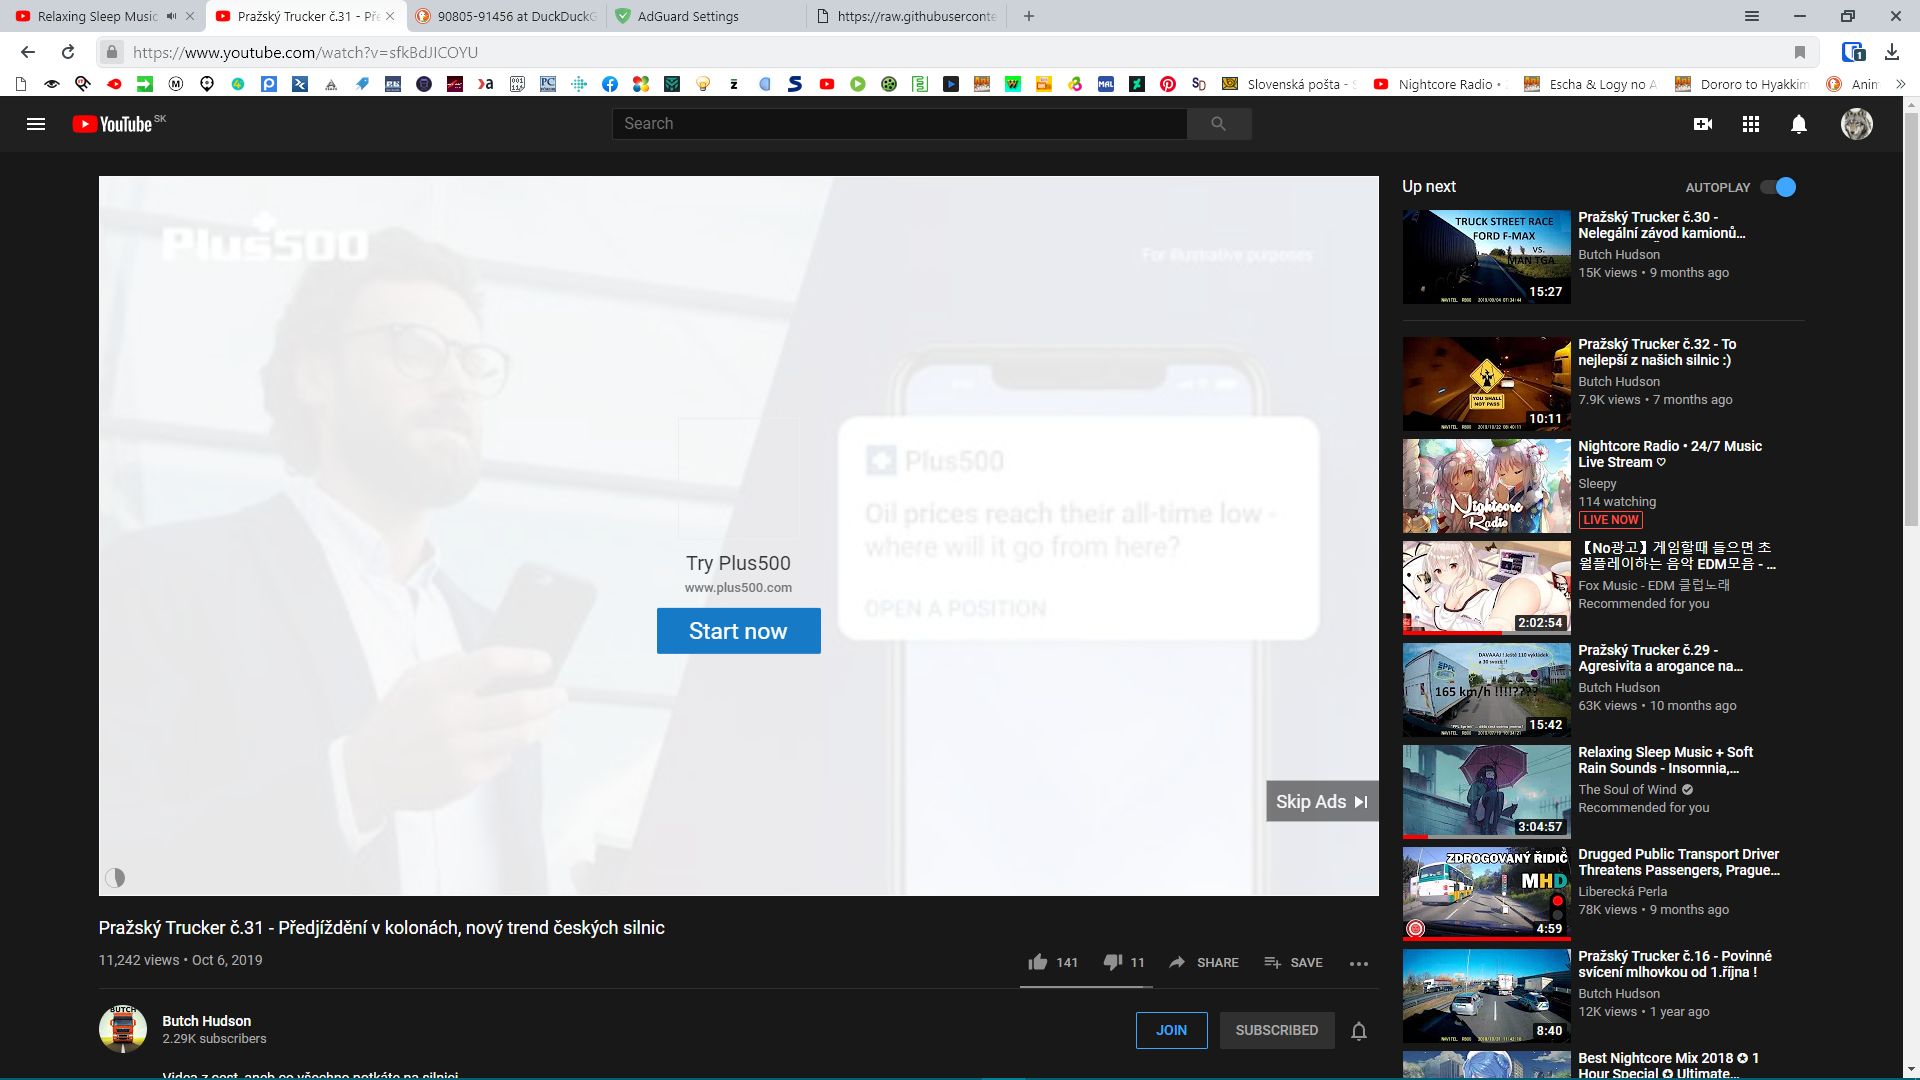
Task: Open Best Nightcore Mix 2018 video title
Action: (1668, 1065)
